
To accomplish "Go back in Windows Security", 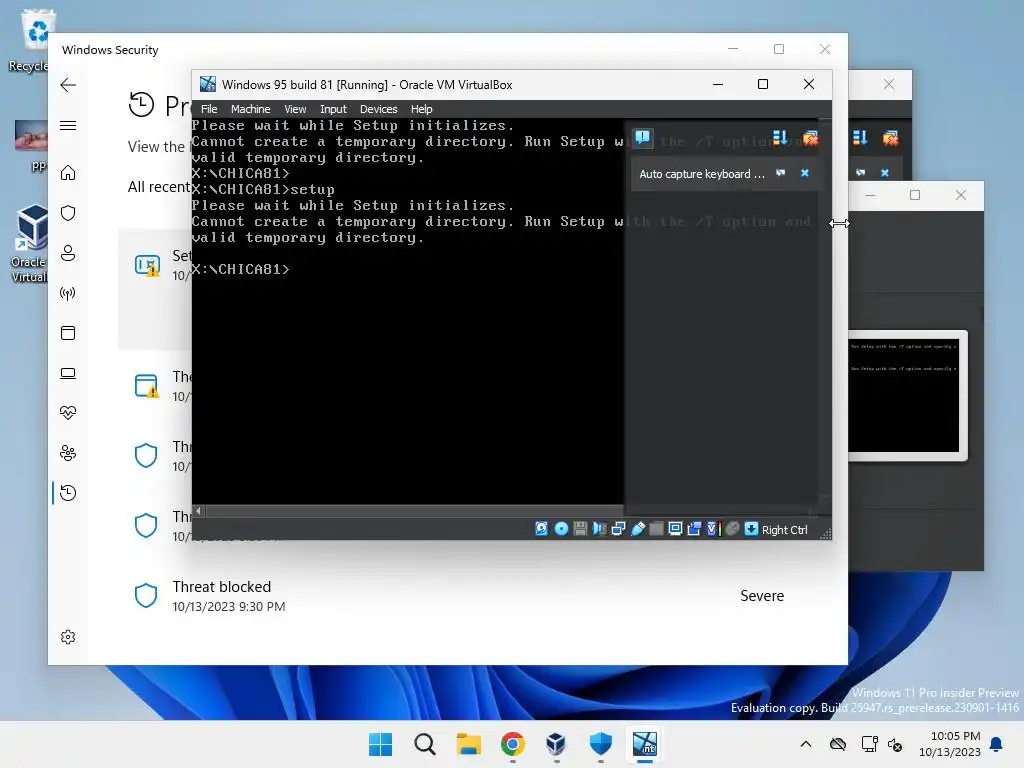I will (68, 85).
